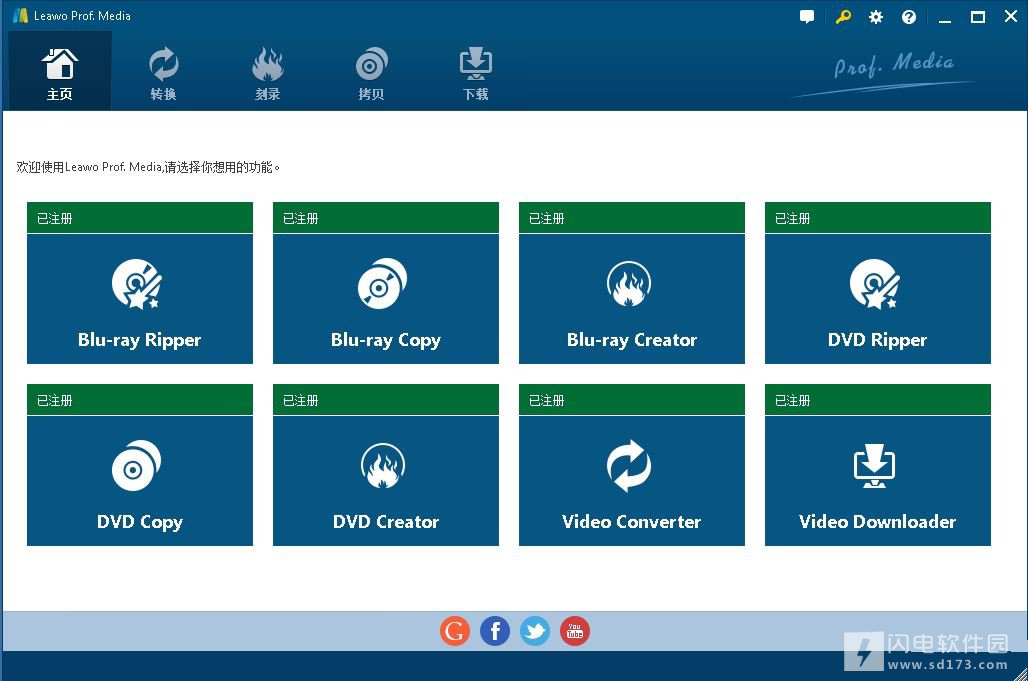Open the 主页 home tab
The image size is (1028, 681).
[x=60, y=71]
